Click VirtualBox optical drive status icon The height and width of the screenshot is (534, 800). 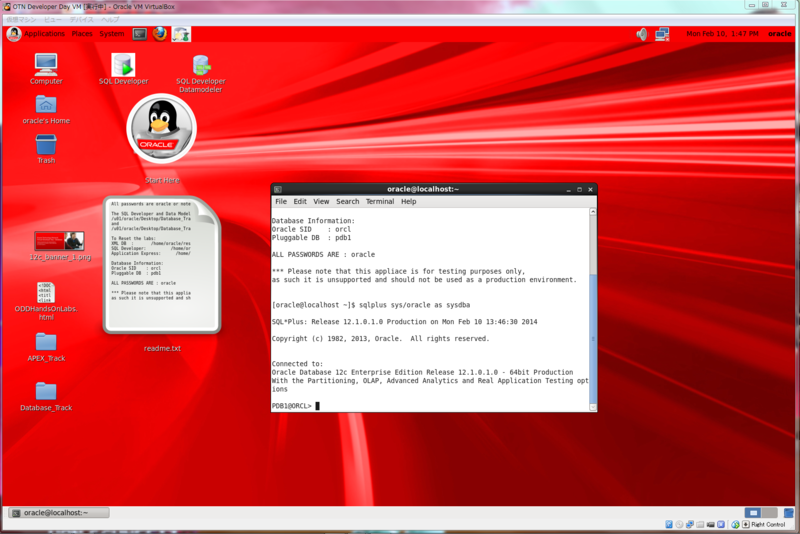coord(679,524)
